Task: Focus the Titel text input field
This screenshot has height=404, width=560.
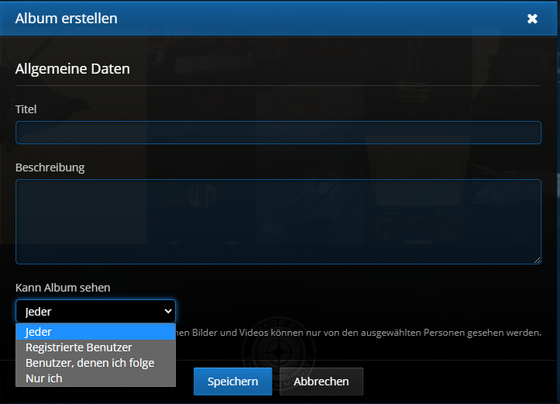Action: (279, 133)
